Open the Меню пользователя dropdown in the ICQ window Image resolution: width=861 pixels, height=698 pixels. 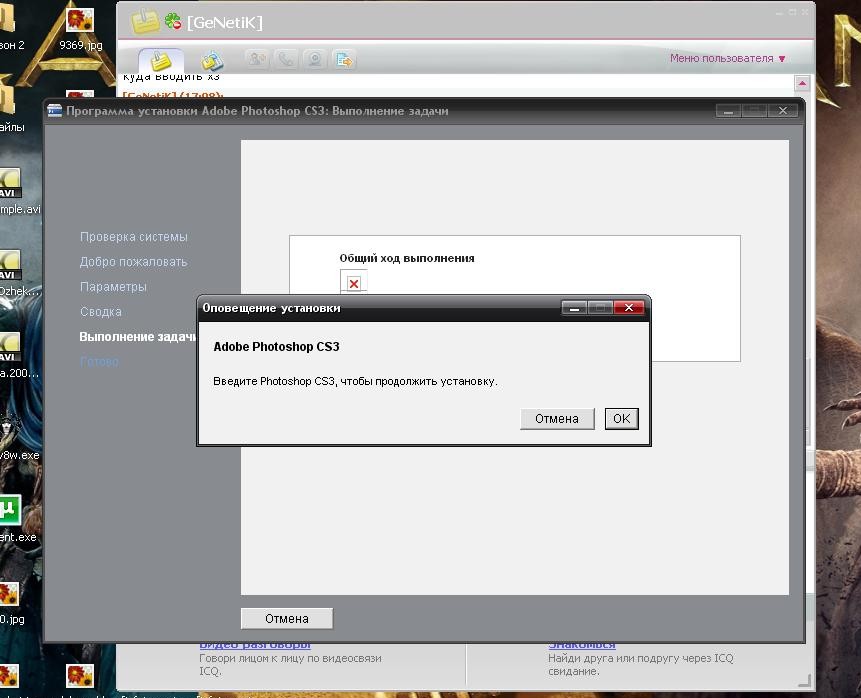[727, 58]
